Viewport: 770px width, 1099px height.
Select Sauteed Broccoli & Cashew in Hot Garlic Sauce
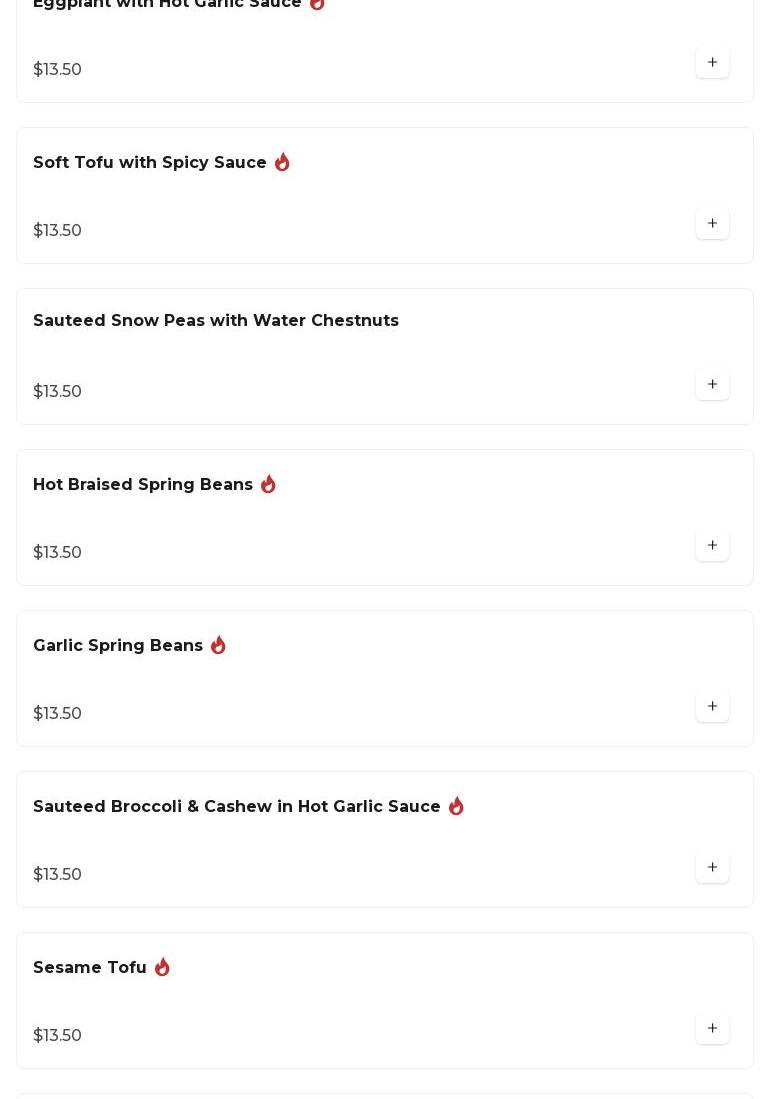point(237,807)
